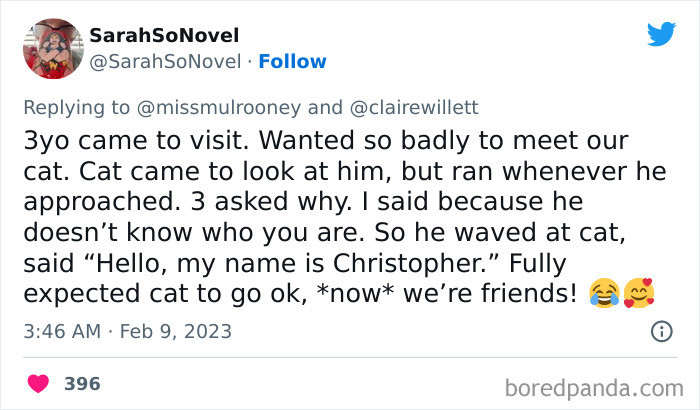The width and height of the screenshot is (700, 410).
Task: View the 396 likes count
Action: coord(82,383)
